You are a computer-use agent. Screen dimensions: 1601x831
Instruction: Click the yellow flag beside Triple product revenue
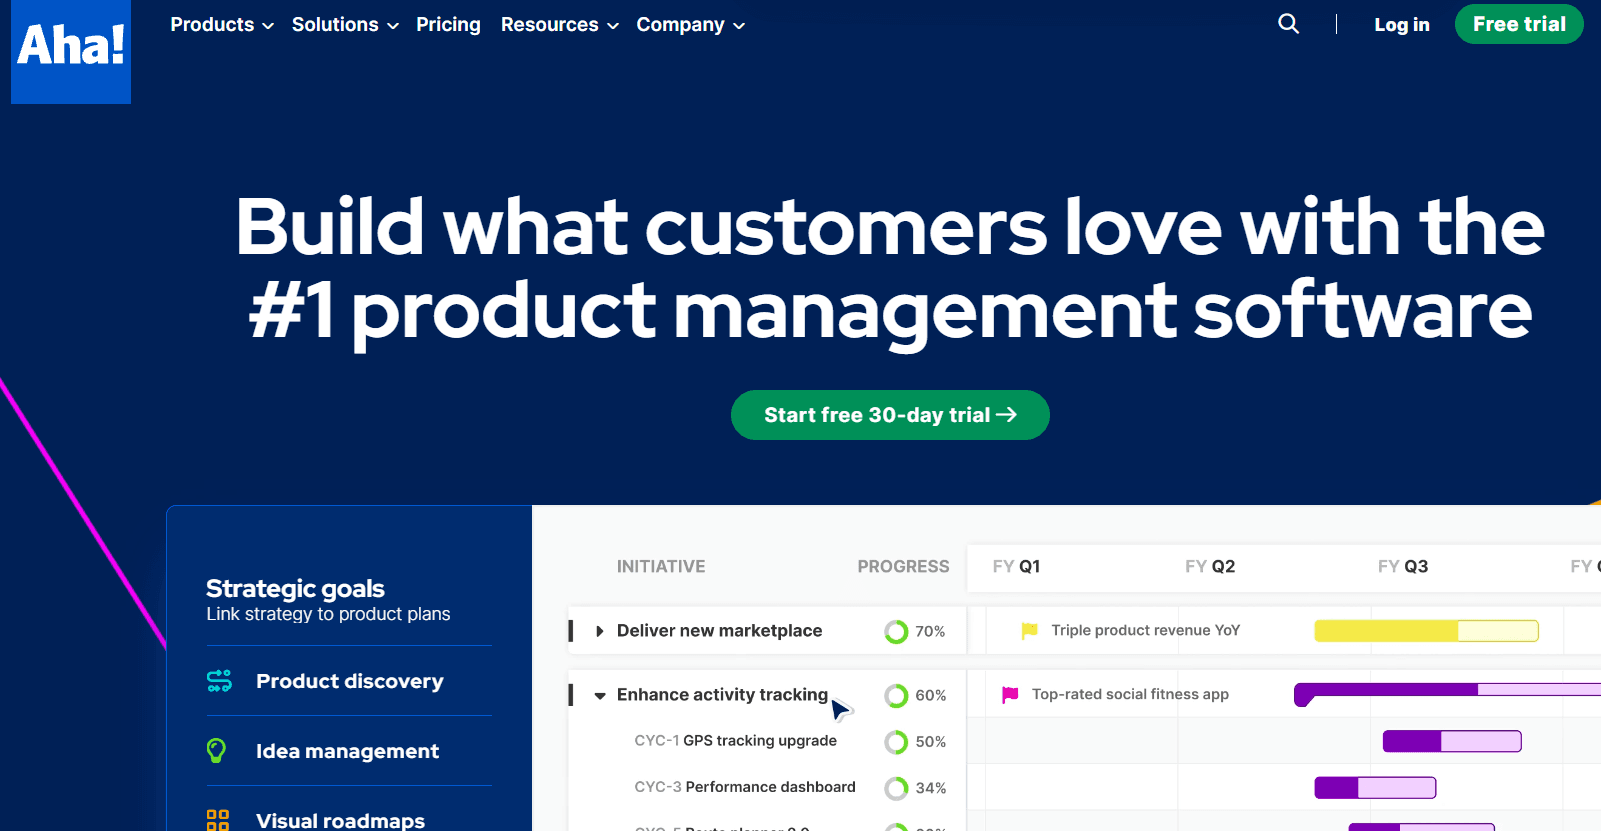tap(1029, 631)
